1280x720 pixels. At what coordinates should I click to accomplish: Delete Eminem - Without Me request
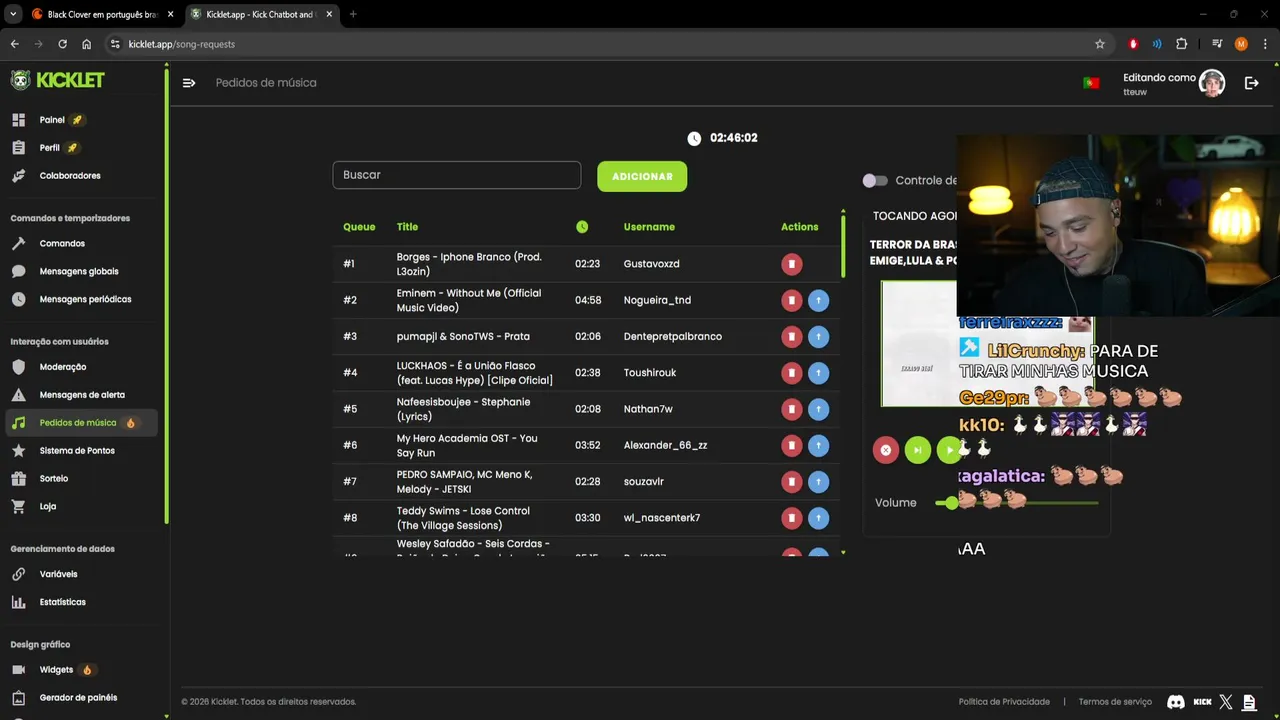(x=791, y=300)
